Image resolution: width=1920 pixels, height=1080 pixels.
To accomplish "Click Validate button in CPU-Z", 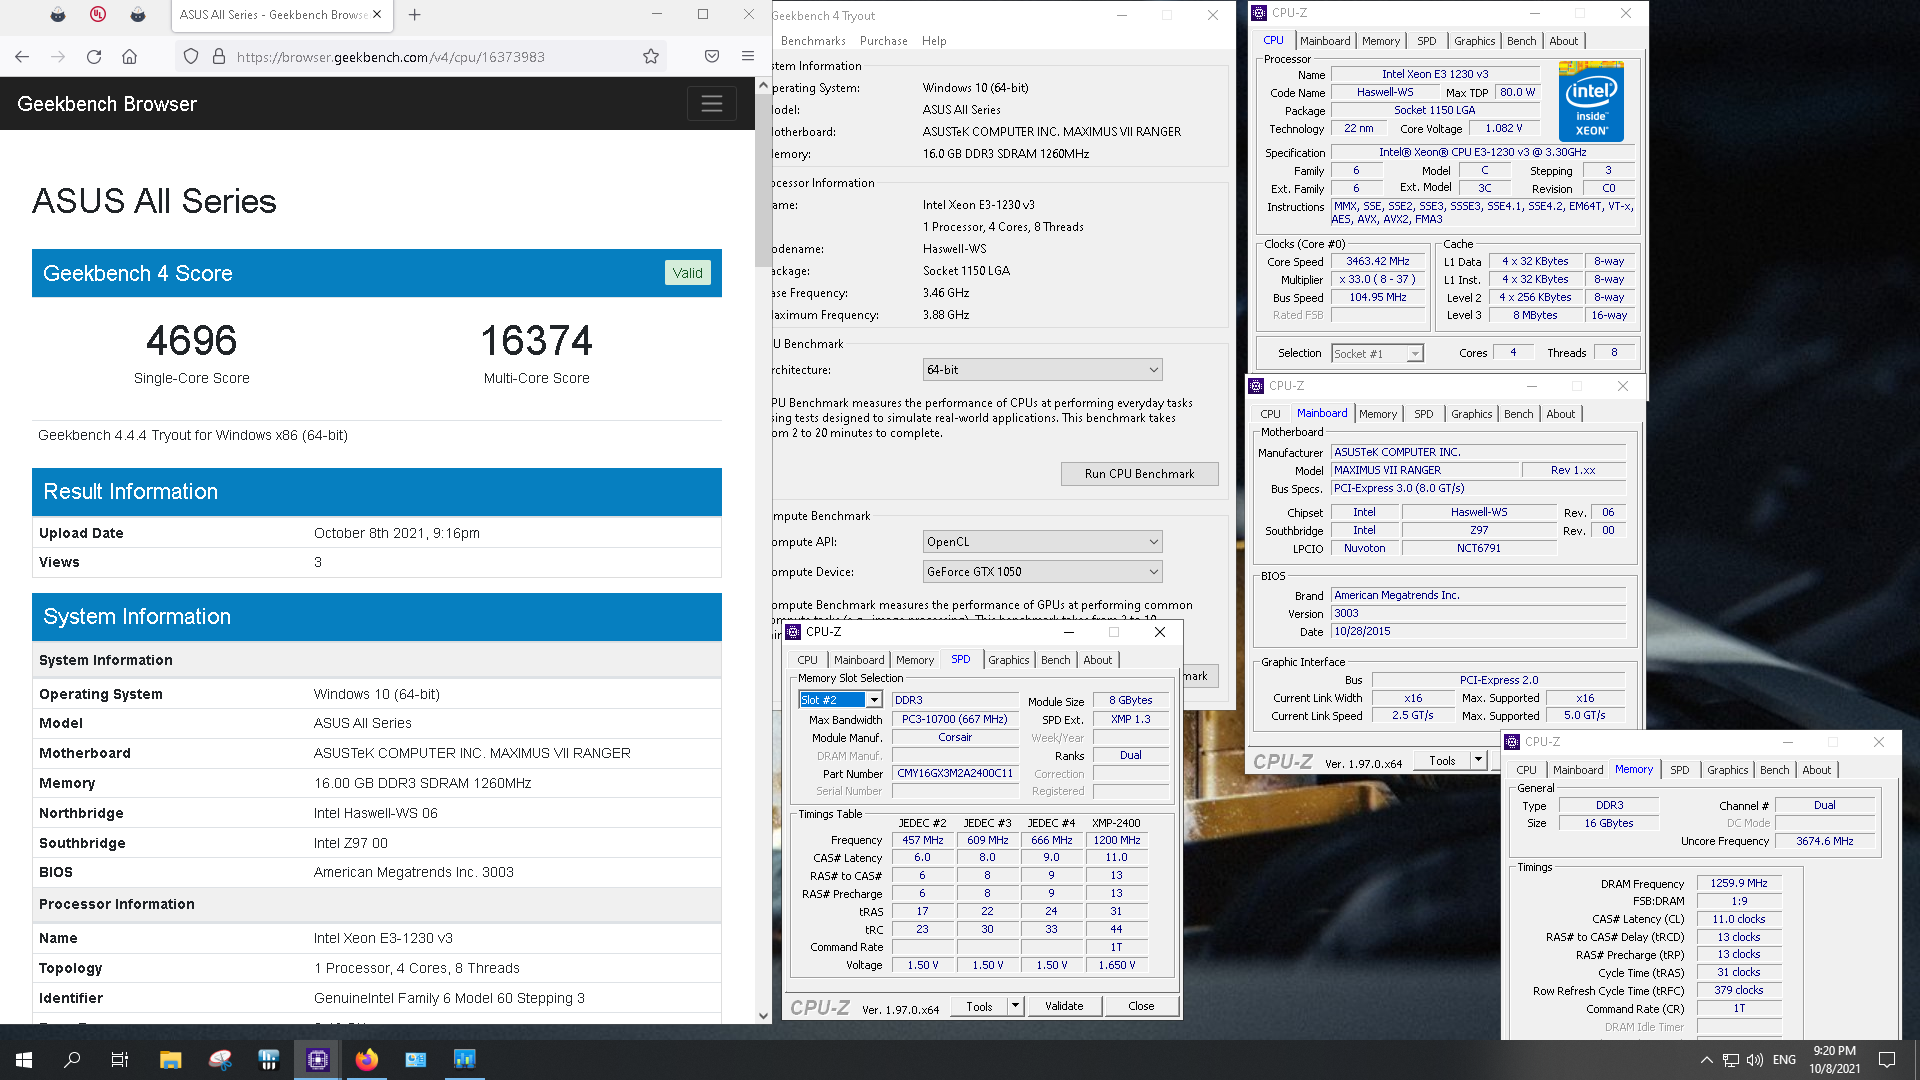I will (1064, 1006).
